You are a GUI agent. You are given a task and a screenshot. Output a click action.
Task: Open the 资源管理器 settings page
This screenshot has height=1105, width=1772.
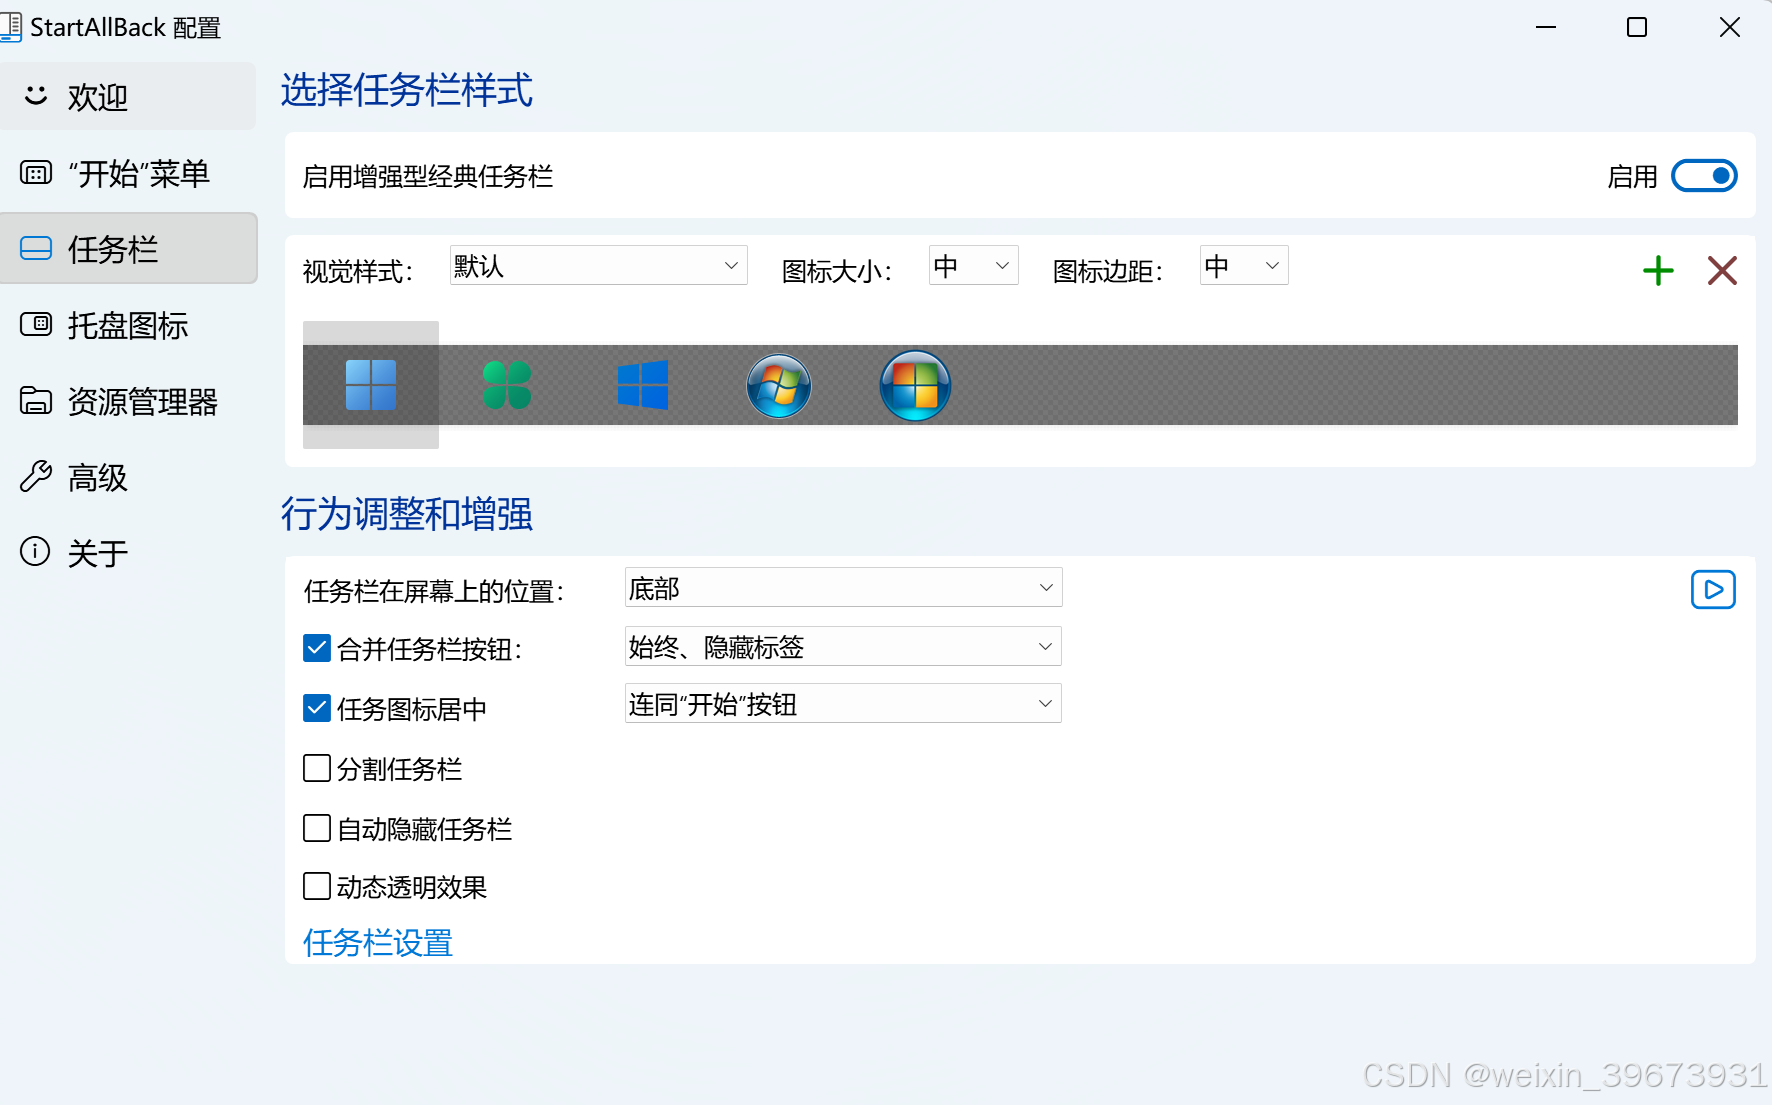(x=128, y=401)
